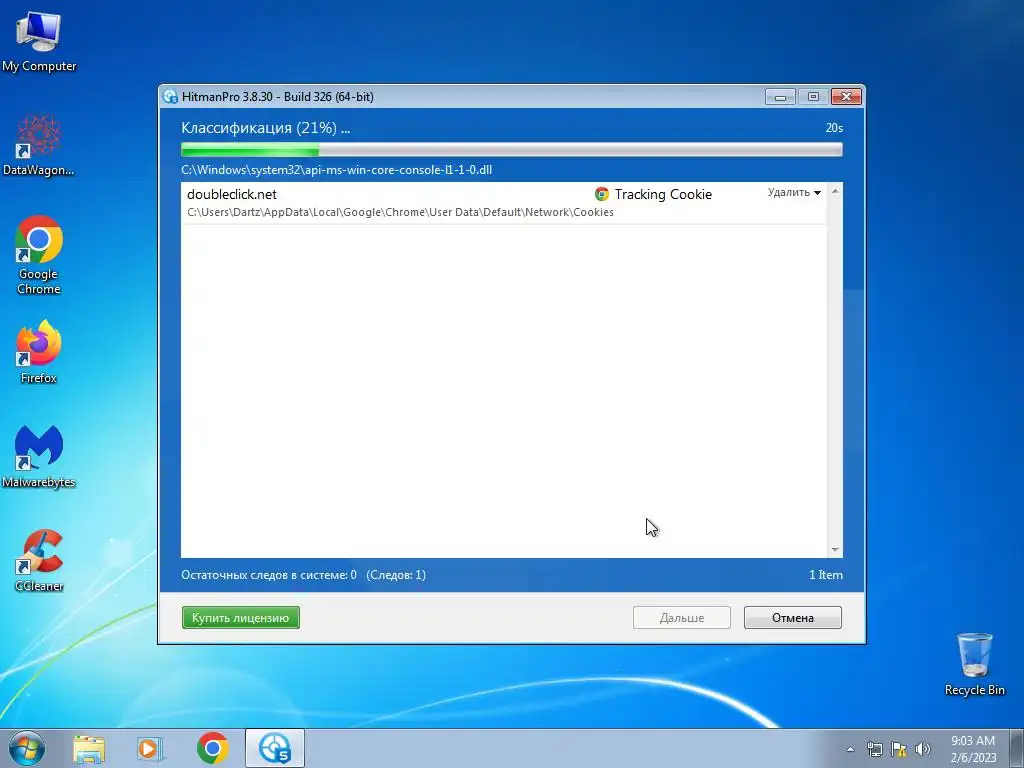Open Chrome from the taskbar
Image resolution: width=1024 pixels, height=768 pixels.
pos(212,748)
